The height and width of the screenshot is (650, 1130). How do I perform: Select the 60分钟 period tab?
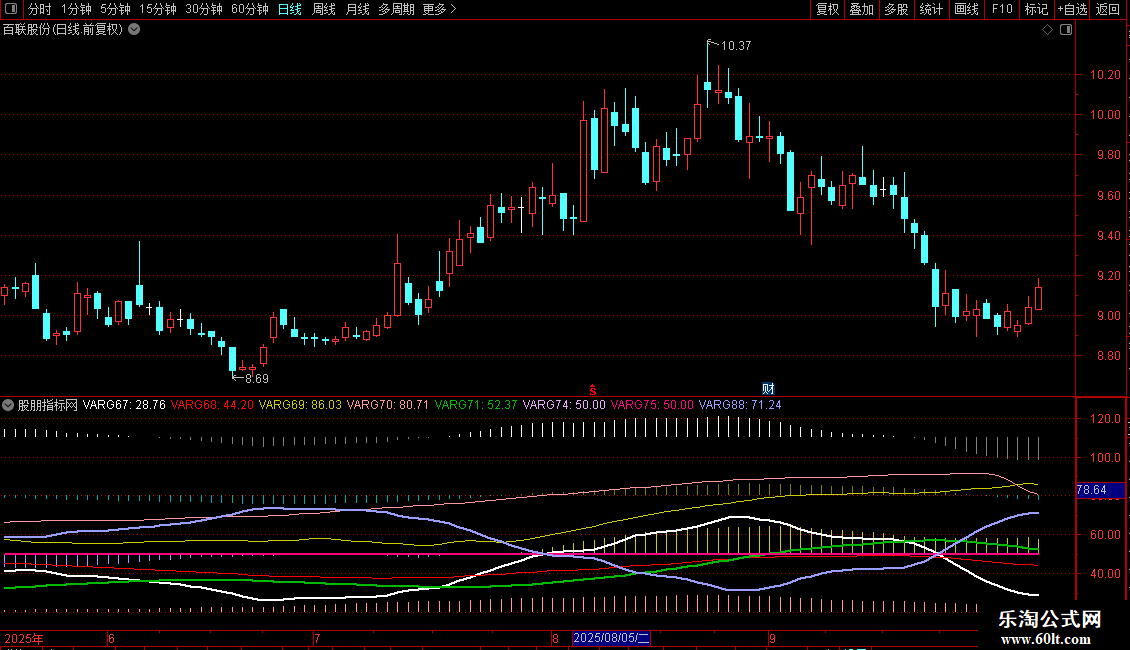point(249,9)
